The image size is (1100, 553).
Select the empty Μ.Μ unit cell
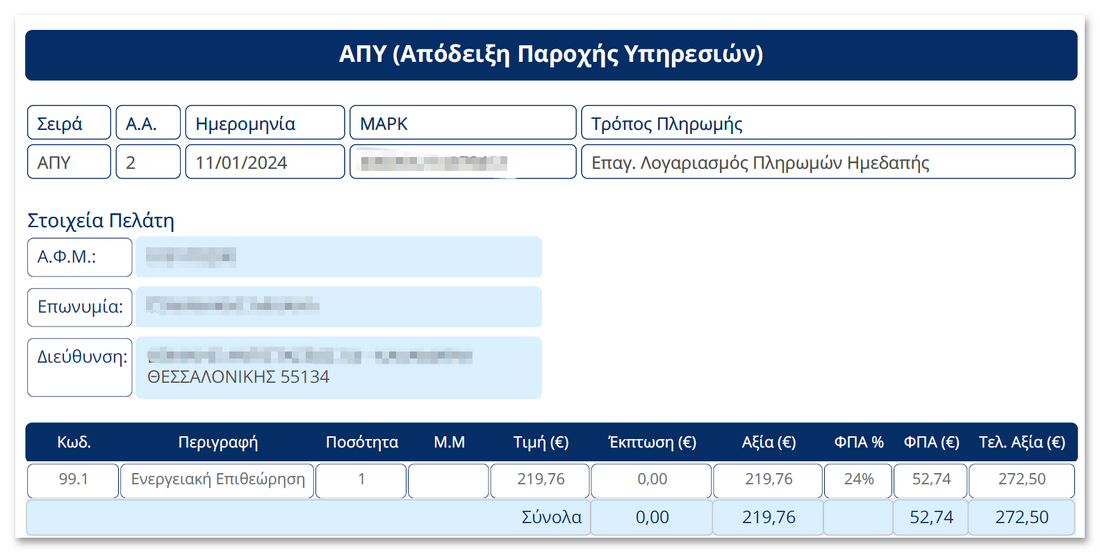pos(448,480)
